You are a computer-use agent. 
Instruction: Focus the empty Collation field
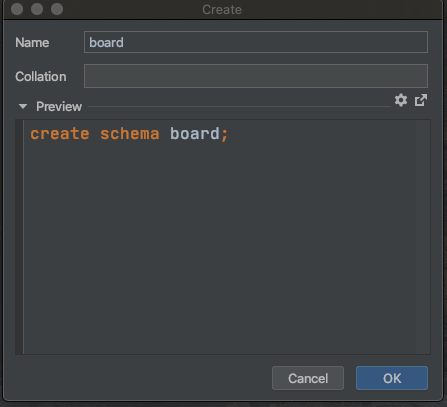(256, 76)
